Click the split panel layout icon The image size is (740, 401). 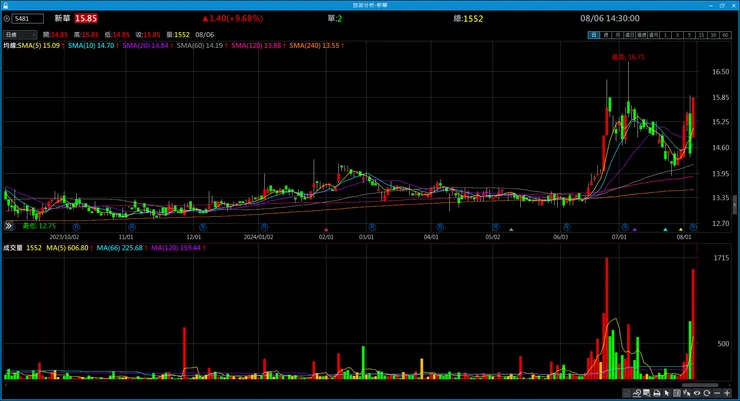pos(677,393)
